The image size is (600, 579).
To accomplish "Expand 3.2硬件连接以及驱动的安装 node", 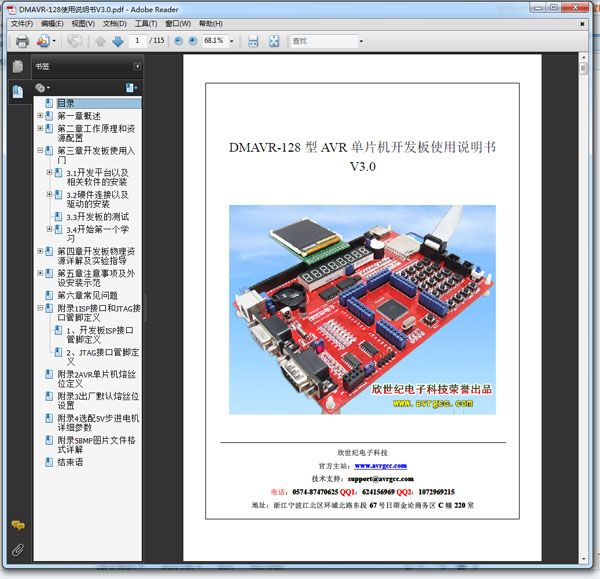I will [49, 194].
